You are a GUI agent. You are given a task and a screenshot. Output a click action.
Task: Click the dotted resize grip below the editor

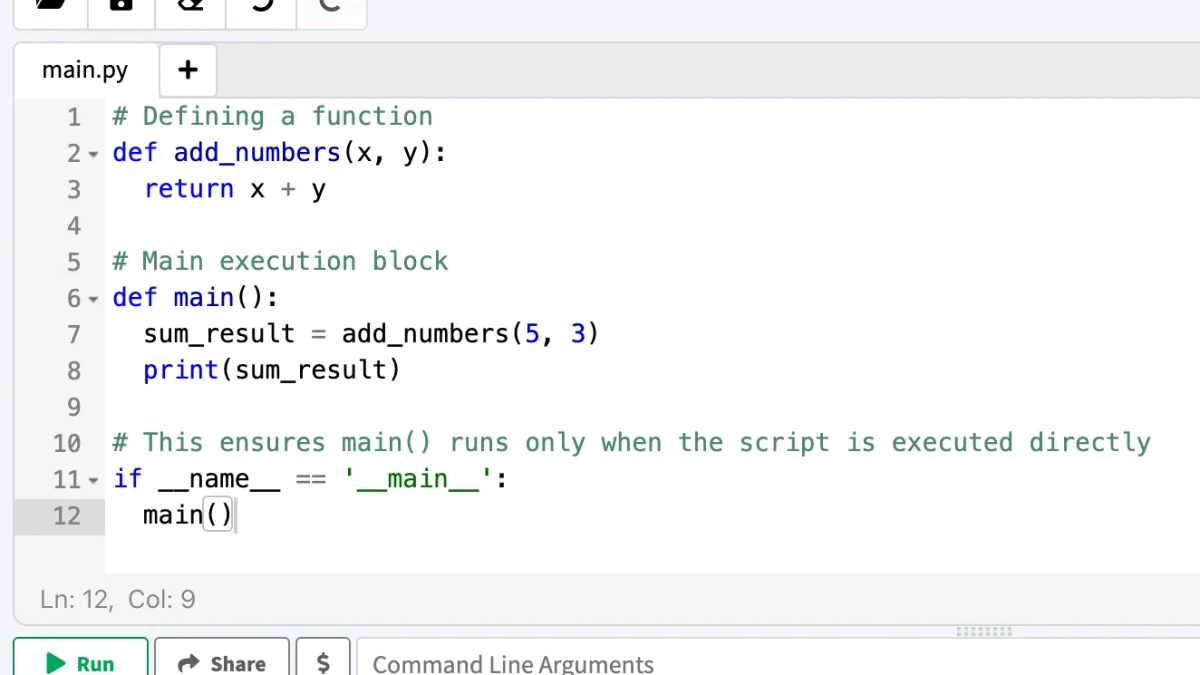click(x=984, y=631)
